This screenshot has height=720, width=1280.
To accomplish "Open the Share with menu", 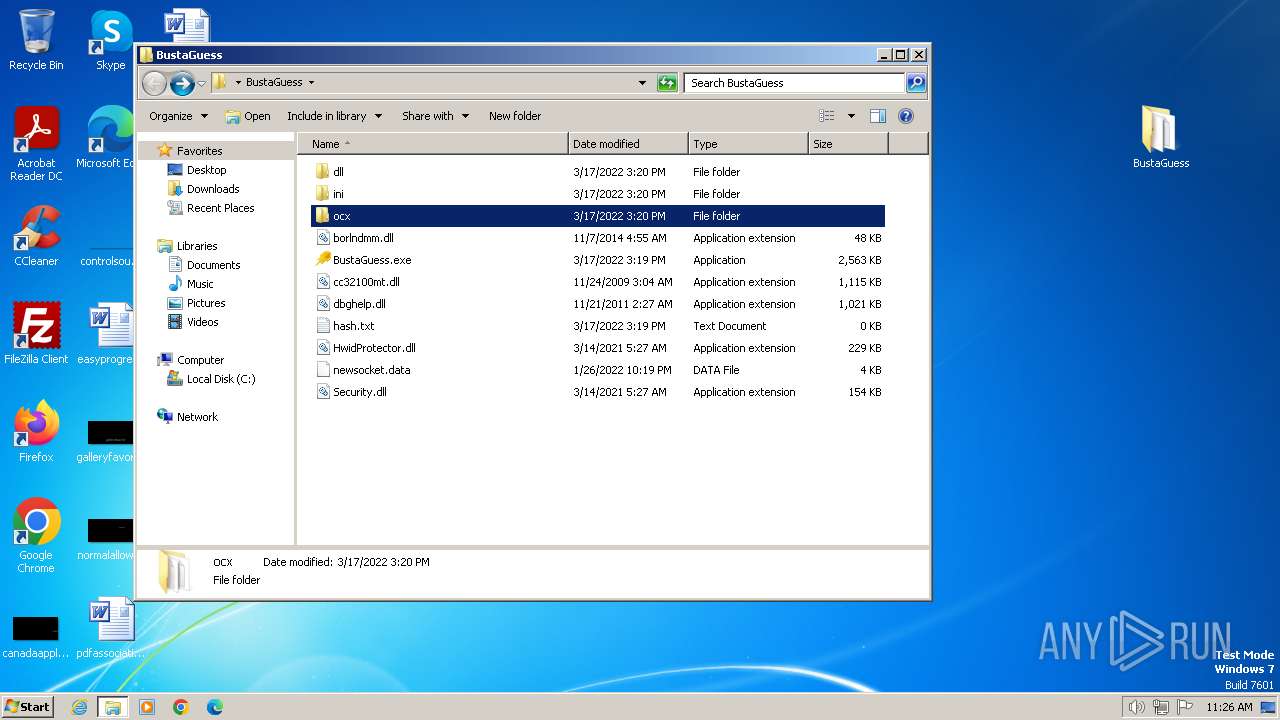I will coord(435,116).
